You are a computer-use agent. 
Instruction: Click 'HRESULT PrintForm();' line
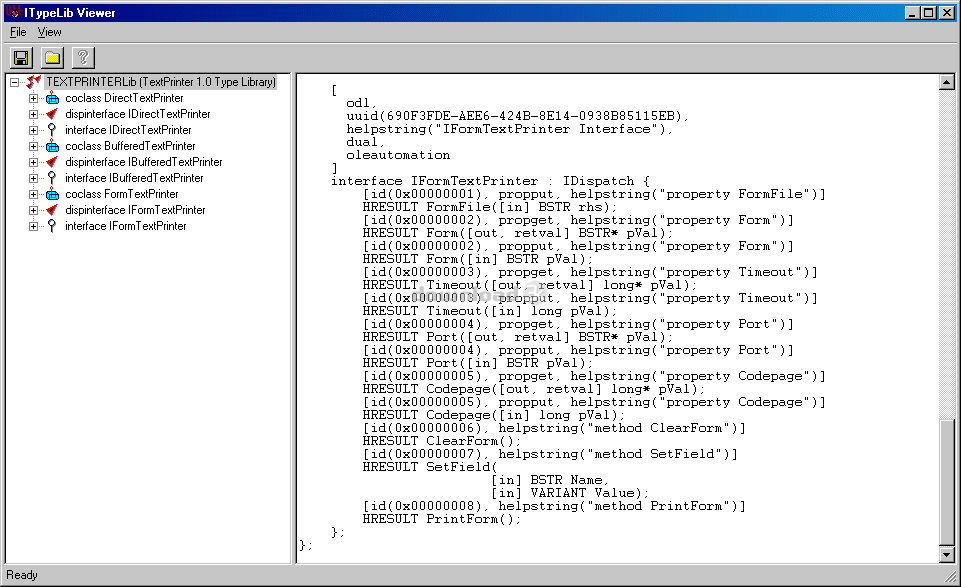click(442, 519)
